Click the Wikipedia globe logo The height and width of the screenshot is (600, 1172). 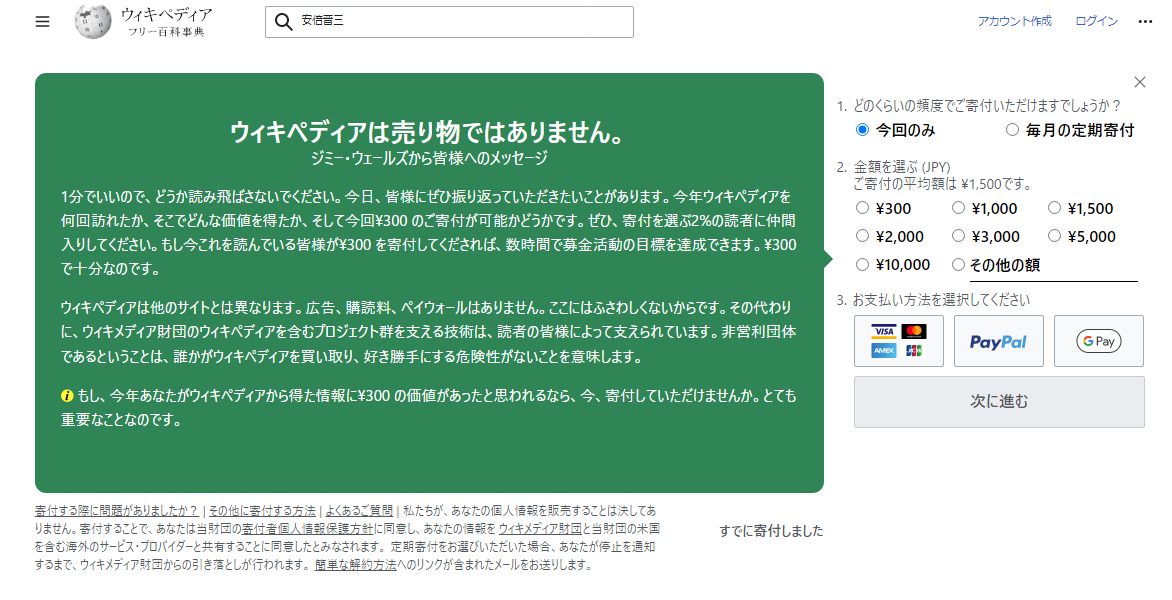pyautogui.click(x=93, y=21)
